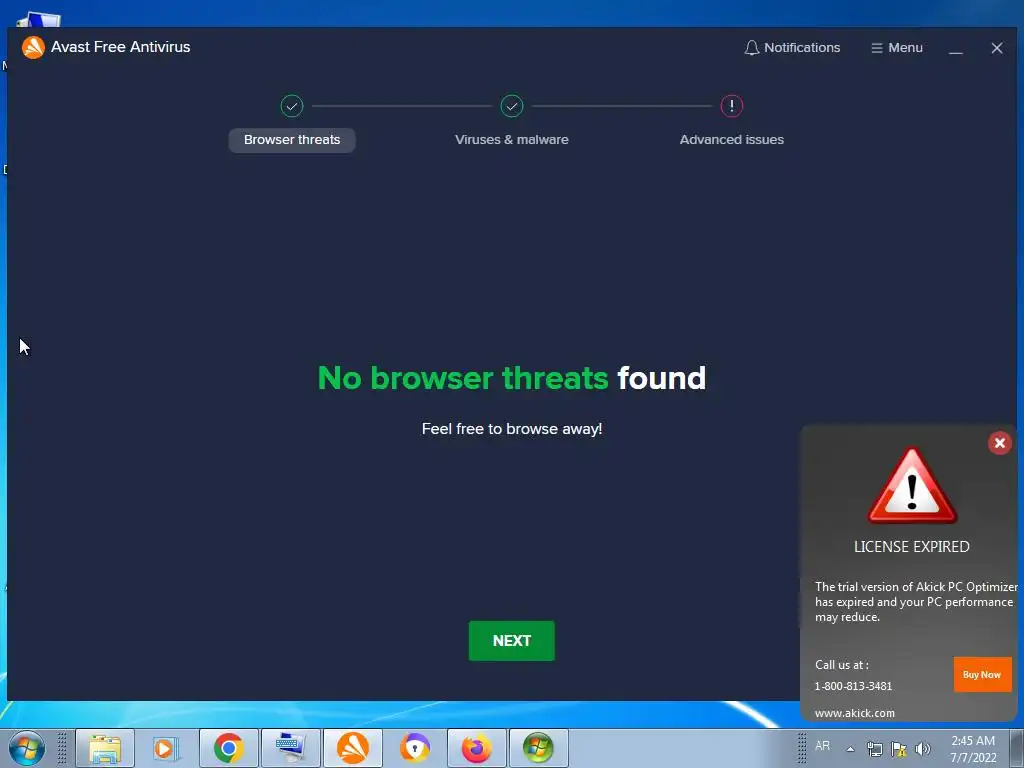The width and height of the screenshot is (1024, 768).
Task: Close the Avast Free Antivirus window
Action: pyautogui.click(x=997, y=48)
